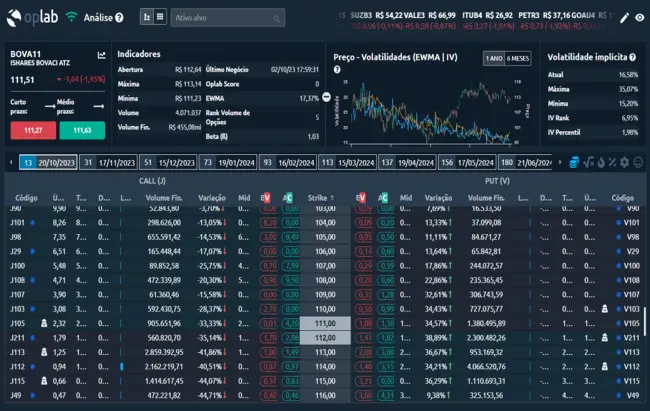The height and width of the screenshot is (411, 650).
Task: Click the 112,00 strike cell
Action: [325, 338]
